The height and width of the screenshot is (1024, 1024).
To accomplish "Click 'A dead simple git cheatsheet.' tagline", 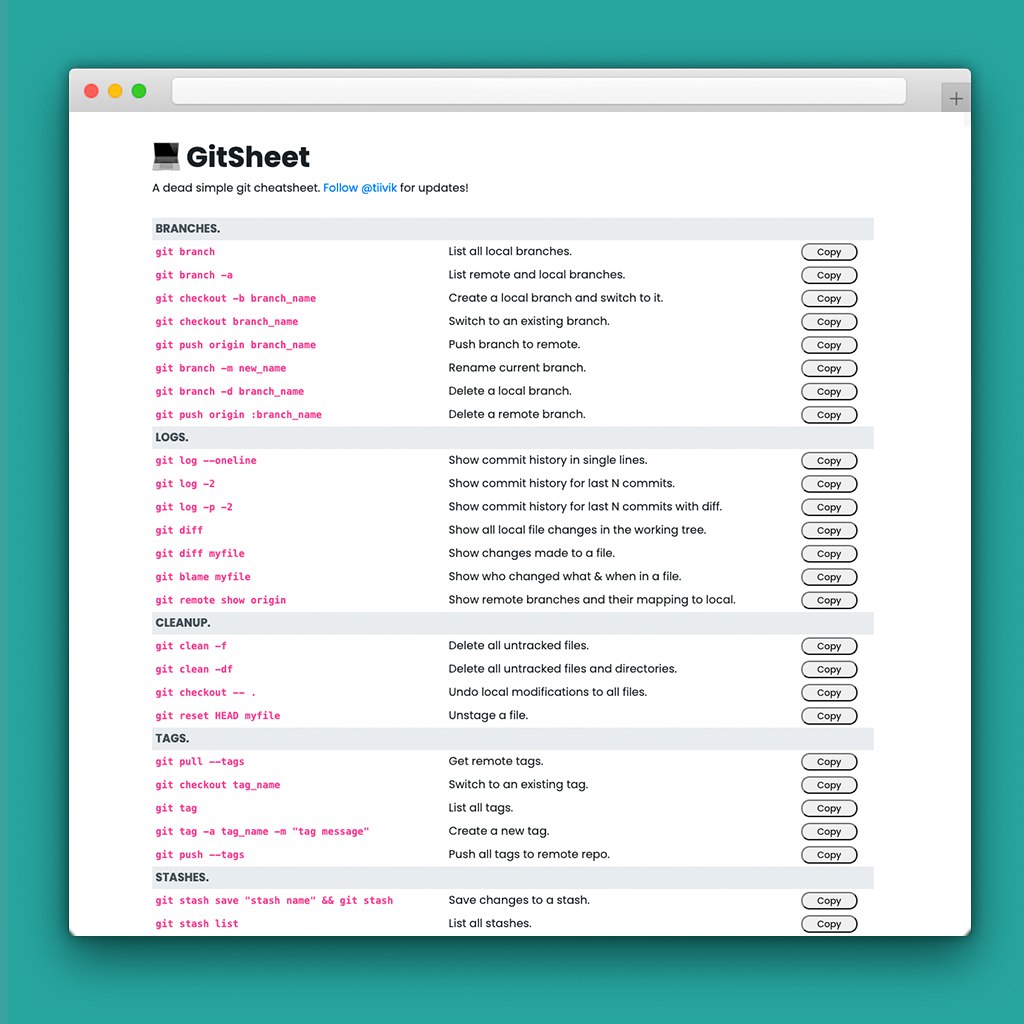I will tap(236, 188).
